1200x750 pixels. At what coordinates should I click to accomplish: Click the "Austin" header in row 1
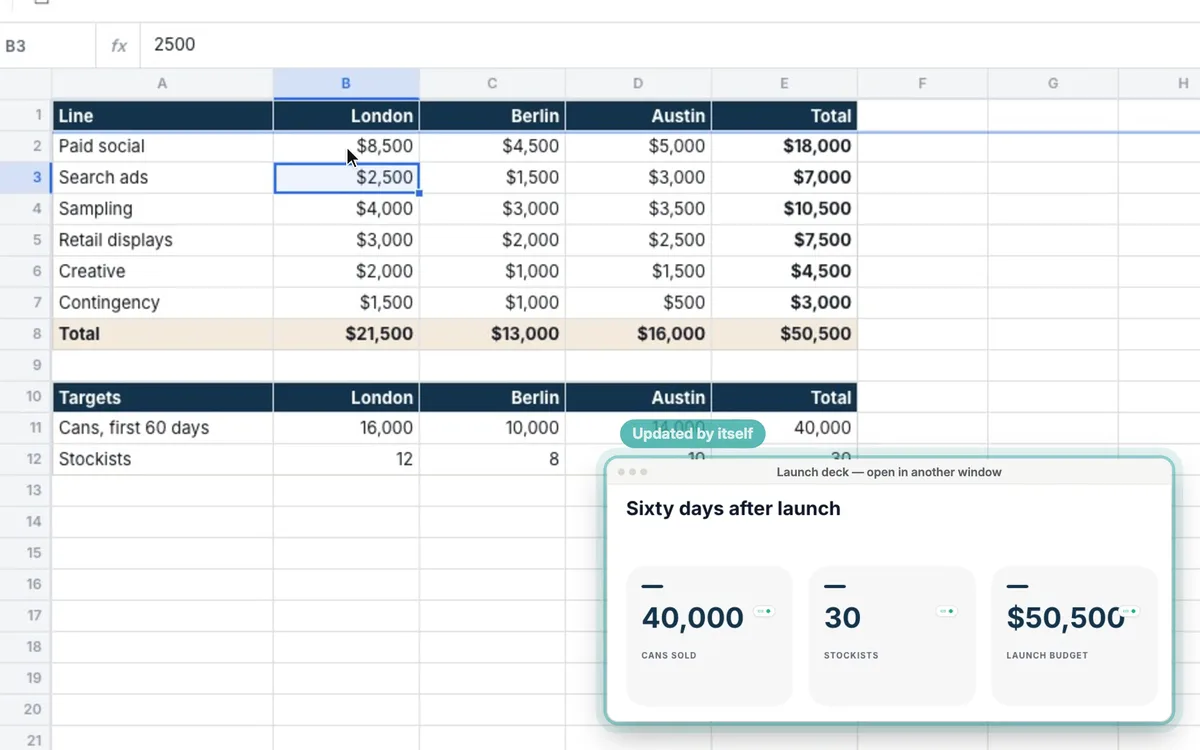pos(638,116)
